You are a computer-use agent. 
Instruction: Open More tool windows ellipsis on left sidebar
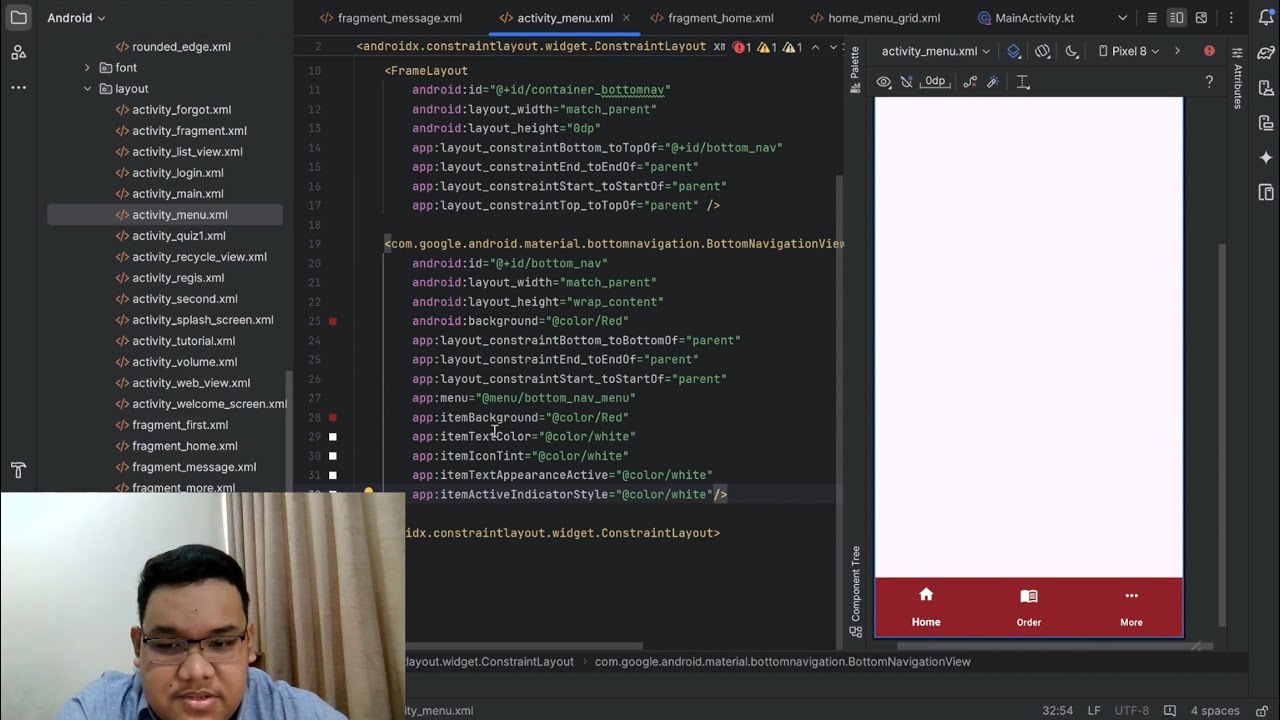pyautogui.click(x=18, y=87)
